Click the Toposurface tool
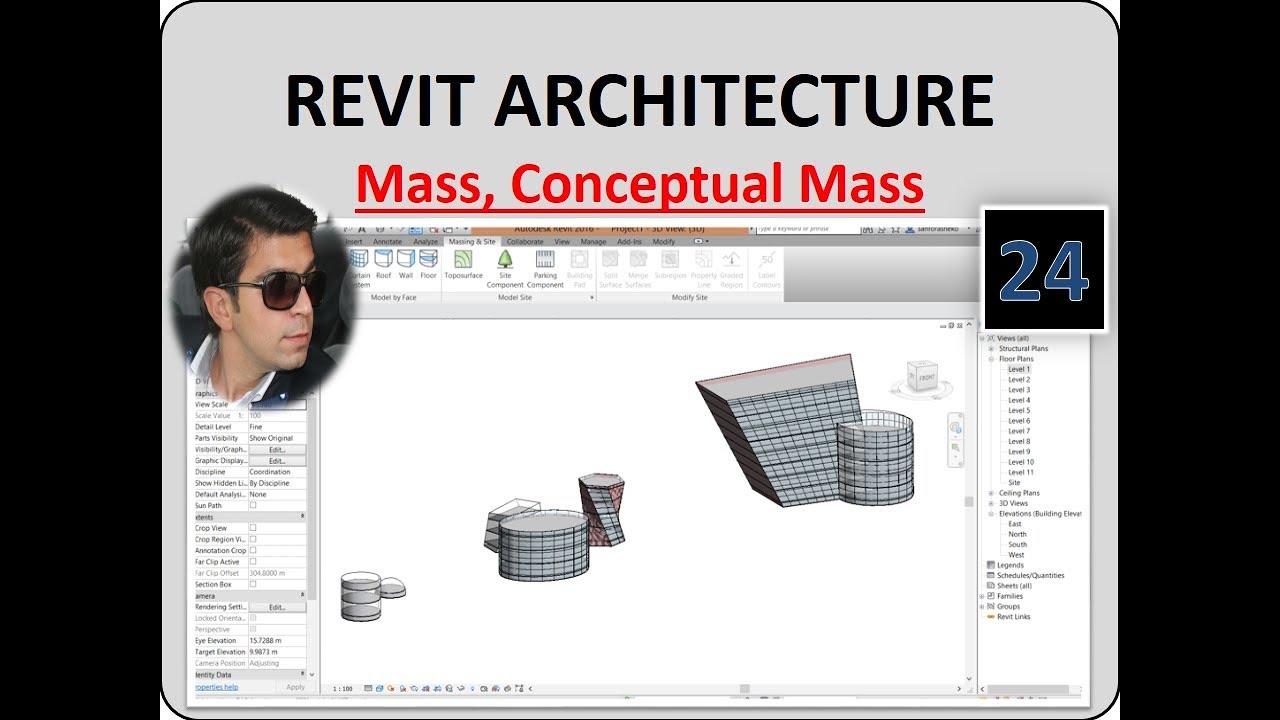 463,264
